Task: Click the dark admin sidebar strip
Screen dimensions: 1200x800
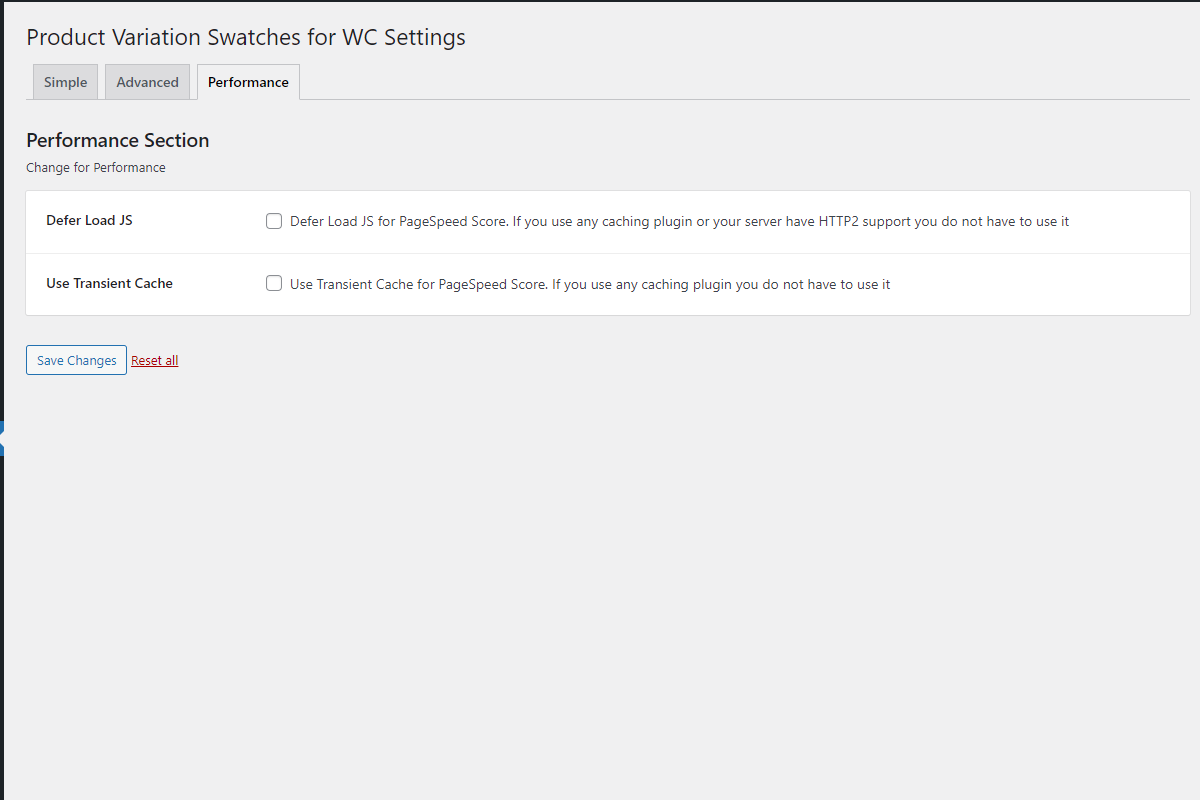Action: (x=2, y=400)
